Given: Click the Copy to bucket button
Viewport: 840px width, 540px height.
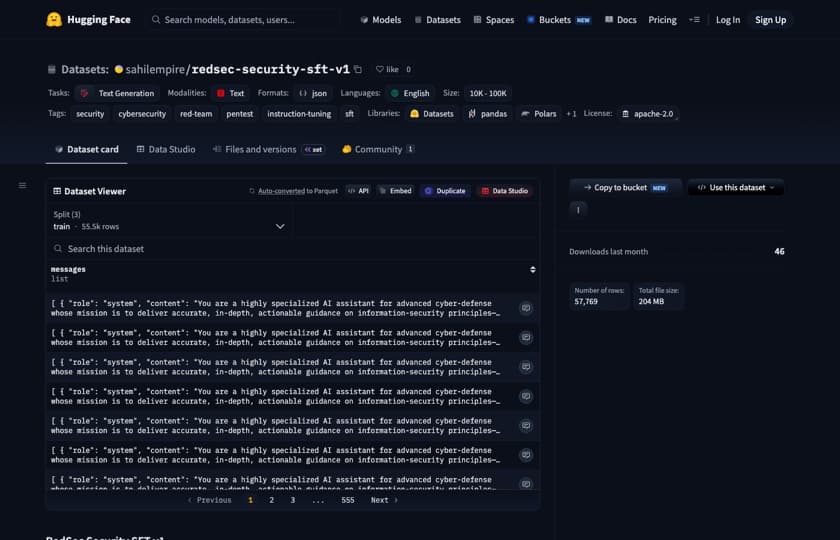Looking at the screenshot, I should click(x=625, y=188).
